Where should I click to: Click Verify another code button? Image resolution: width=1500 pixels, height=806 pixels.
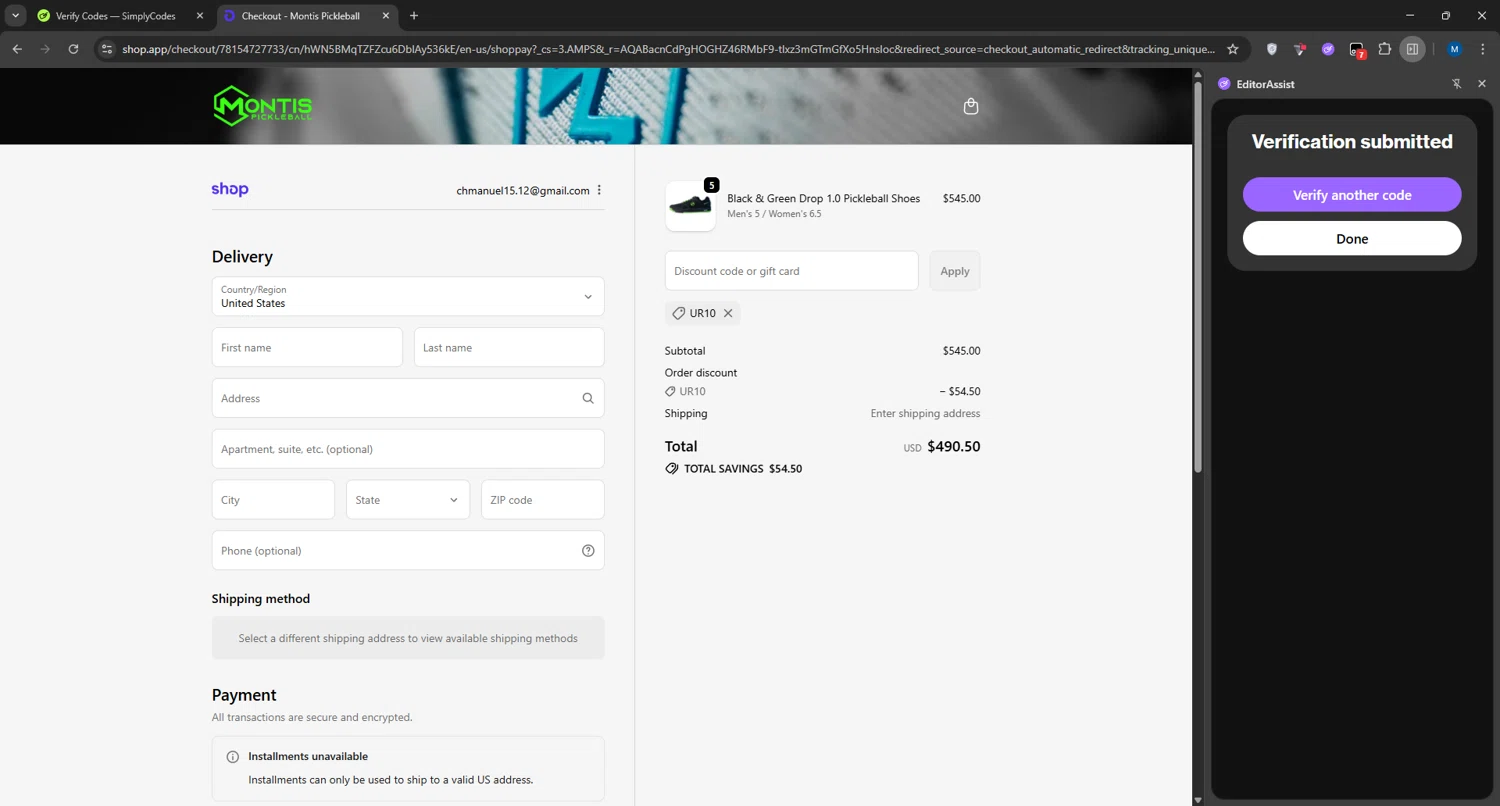click(1352, 195)
